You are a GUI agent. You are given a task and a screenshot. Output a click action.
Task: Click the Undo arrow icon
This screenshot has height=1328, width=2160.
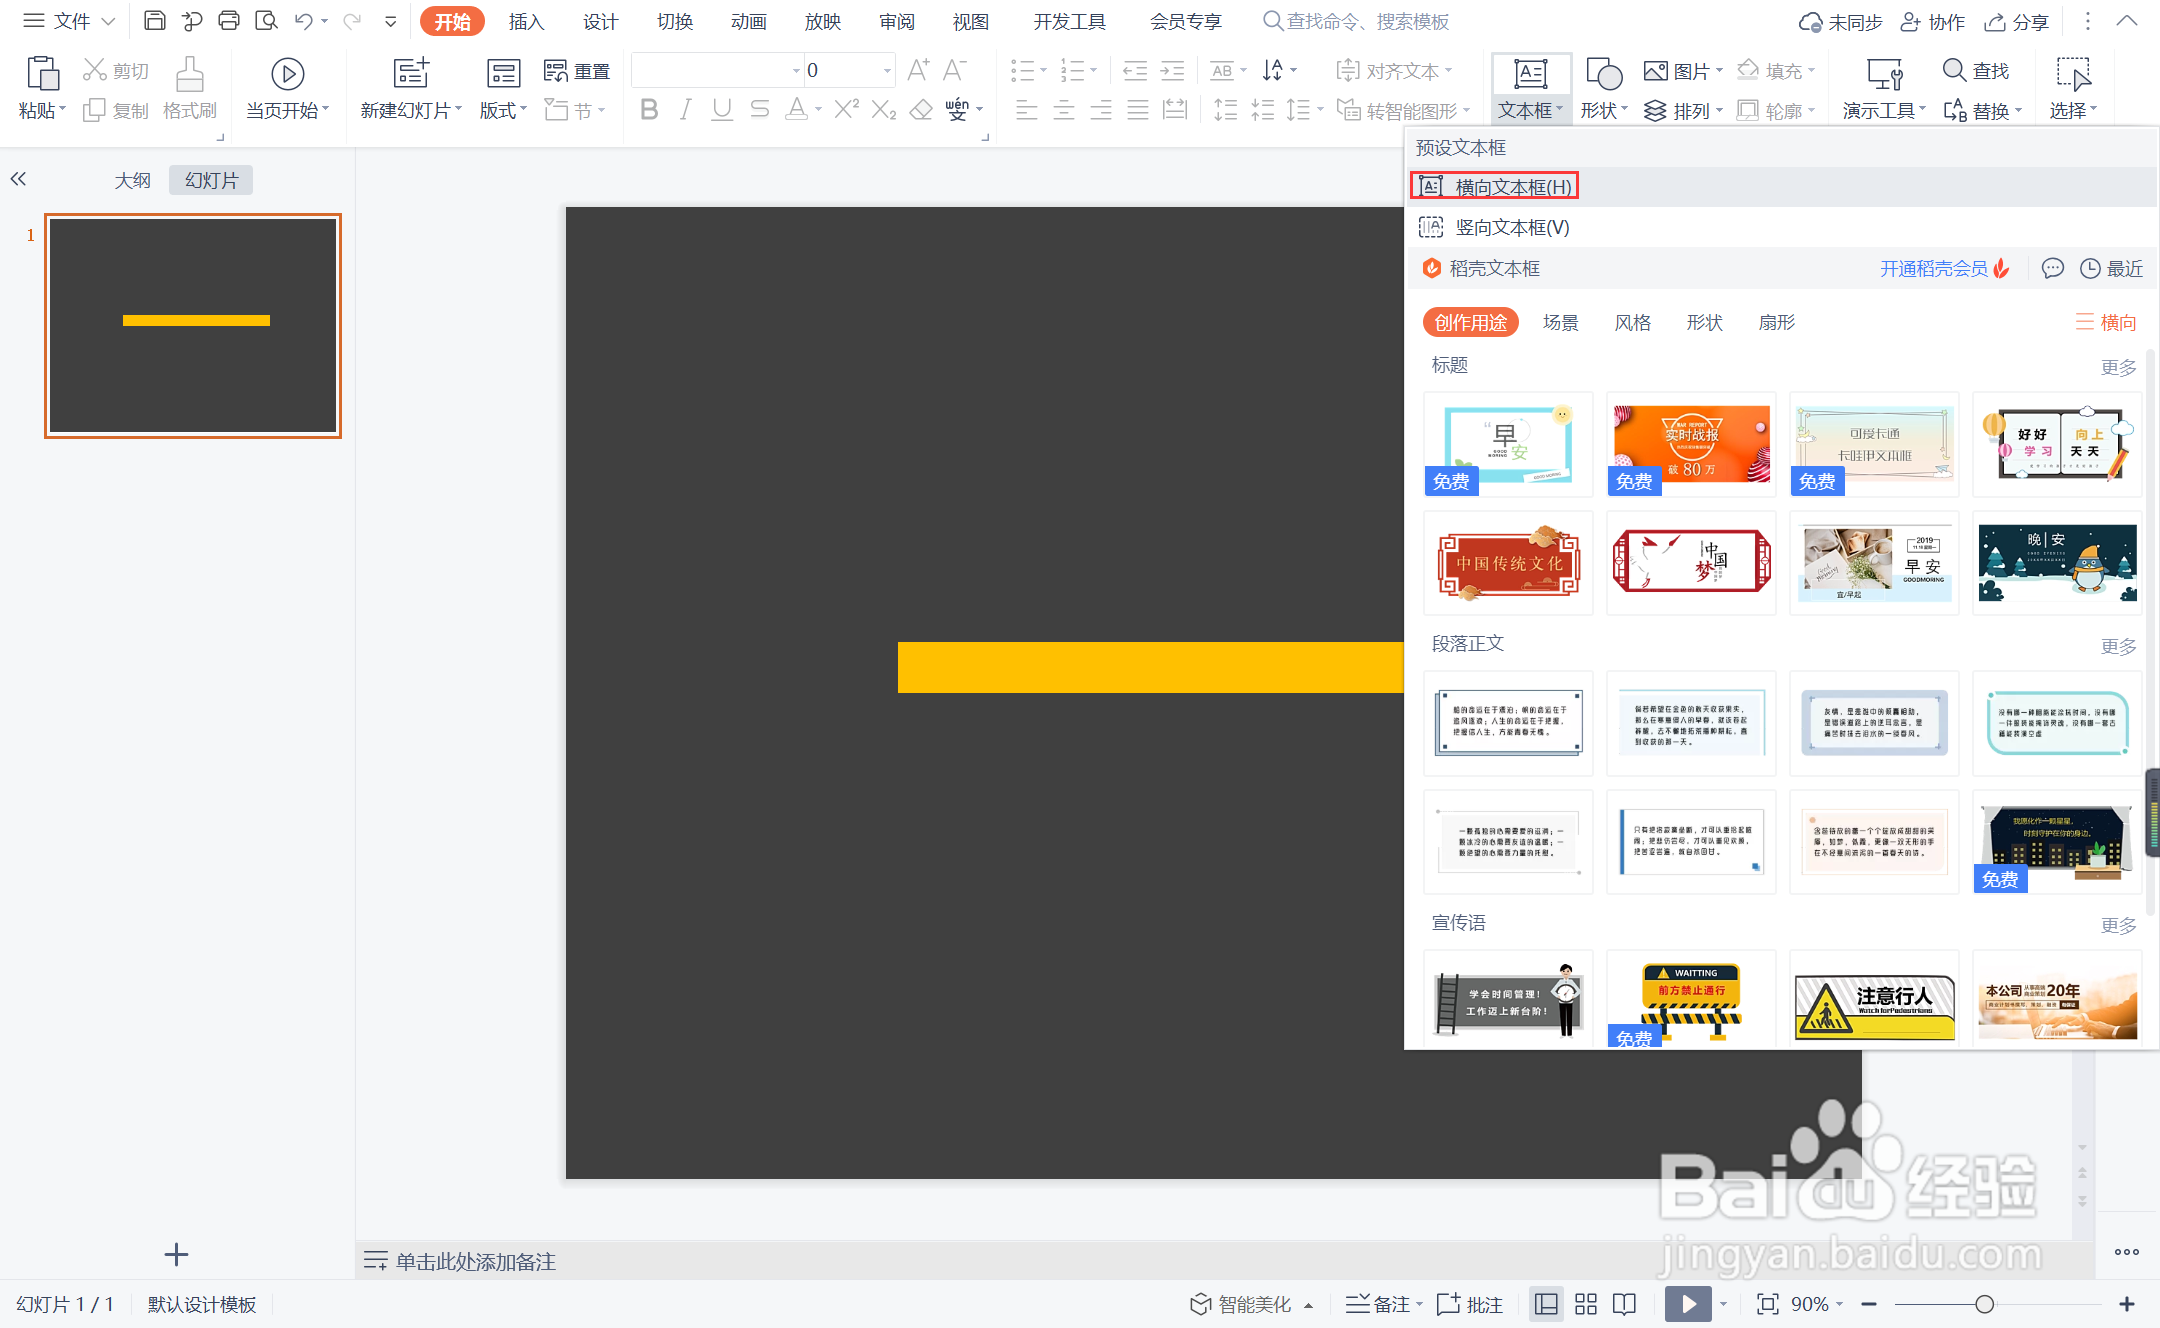tap(304, 21)
